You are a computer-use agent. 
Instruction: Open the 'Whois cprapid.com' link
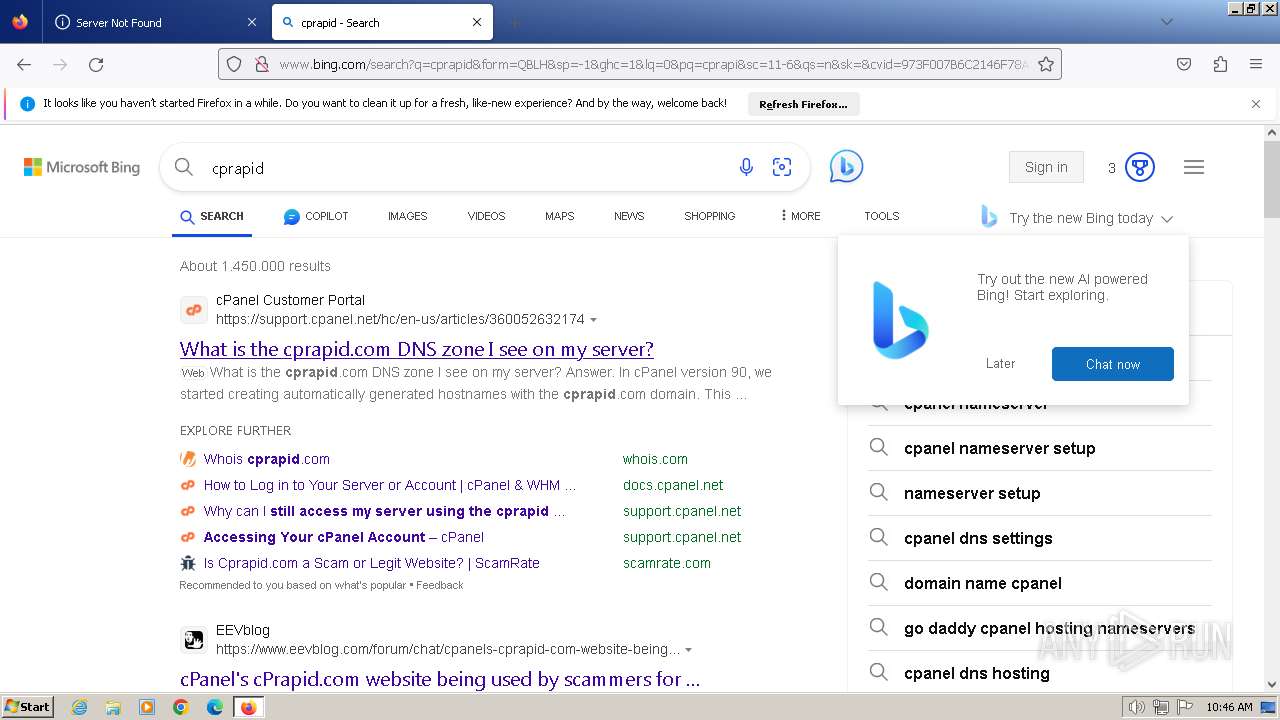point(267,459)
